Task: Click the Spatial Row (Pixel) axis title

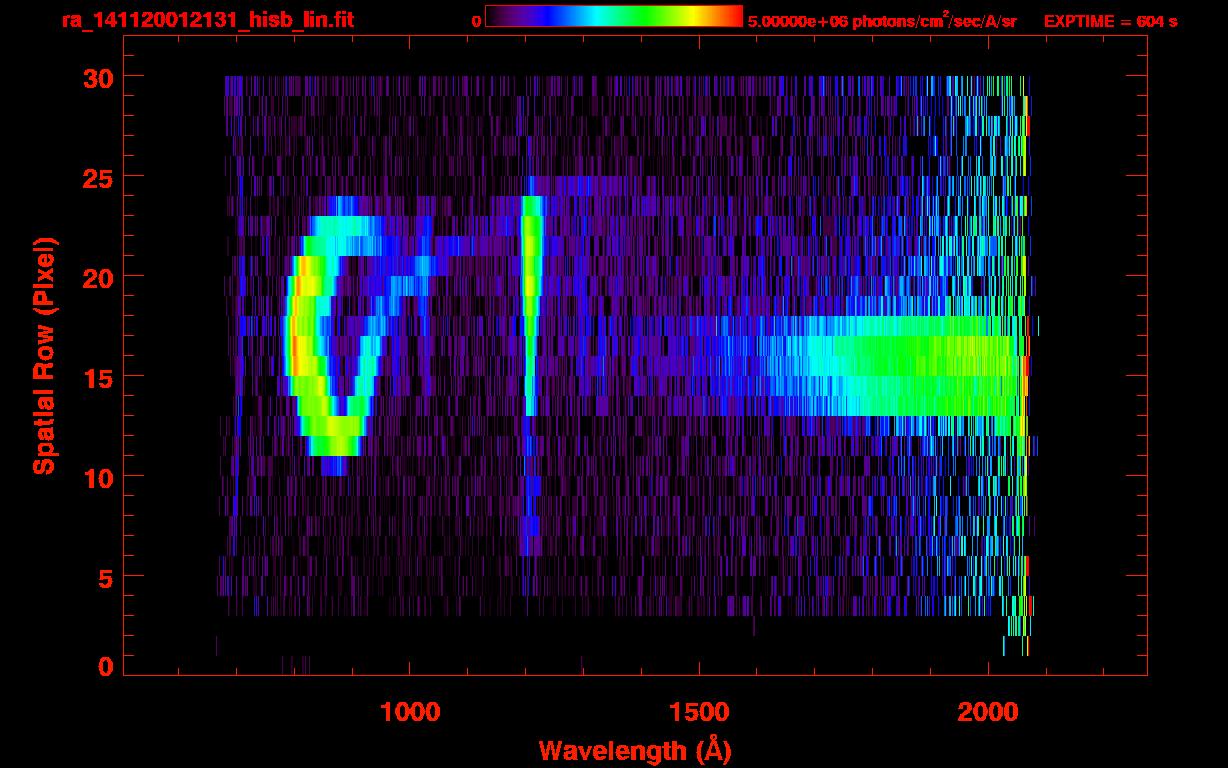Action: (x=44, y=356)
